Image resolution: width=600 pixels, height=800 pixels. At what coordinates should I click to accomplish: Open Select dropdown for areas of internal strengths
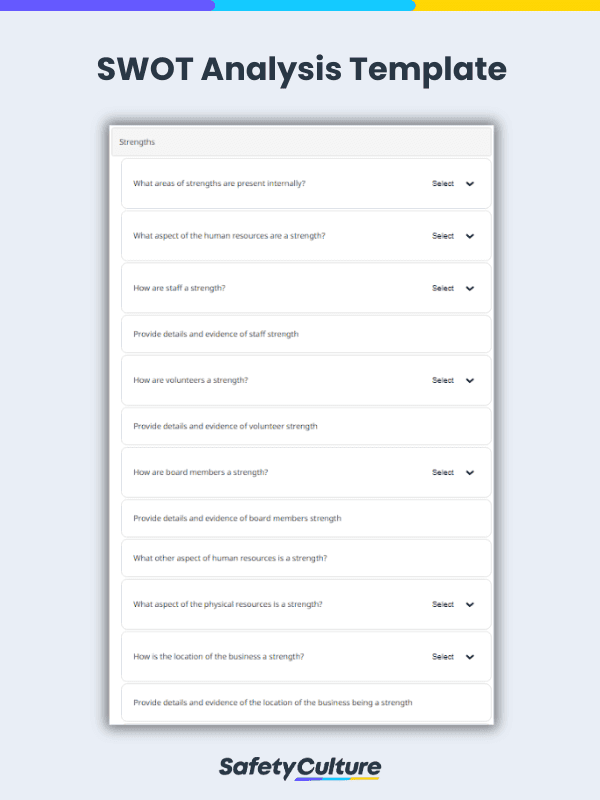tap(443, 184)
